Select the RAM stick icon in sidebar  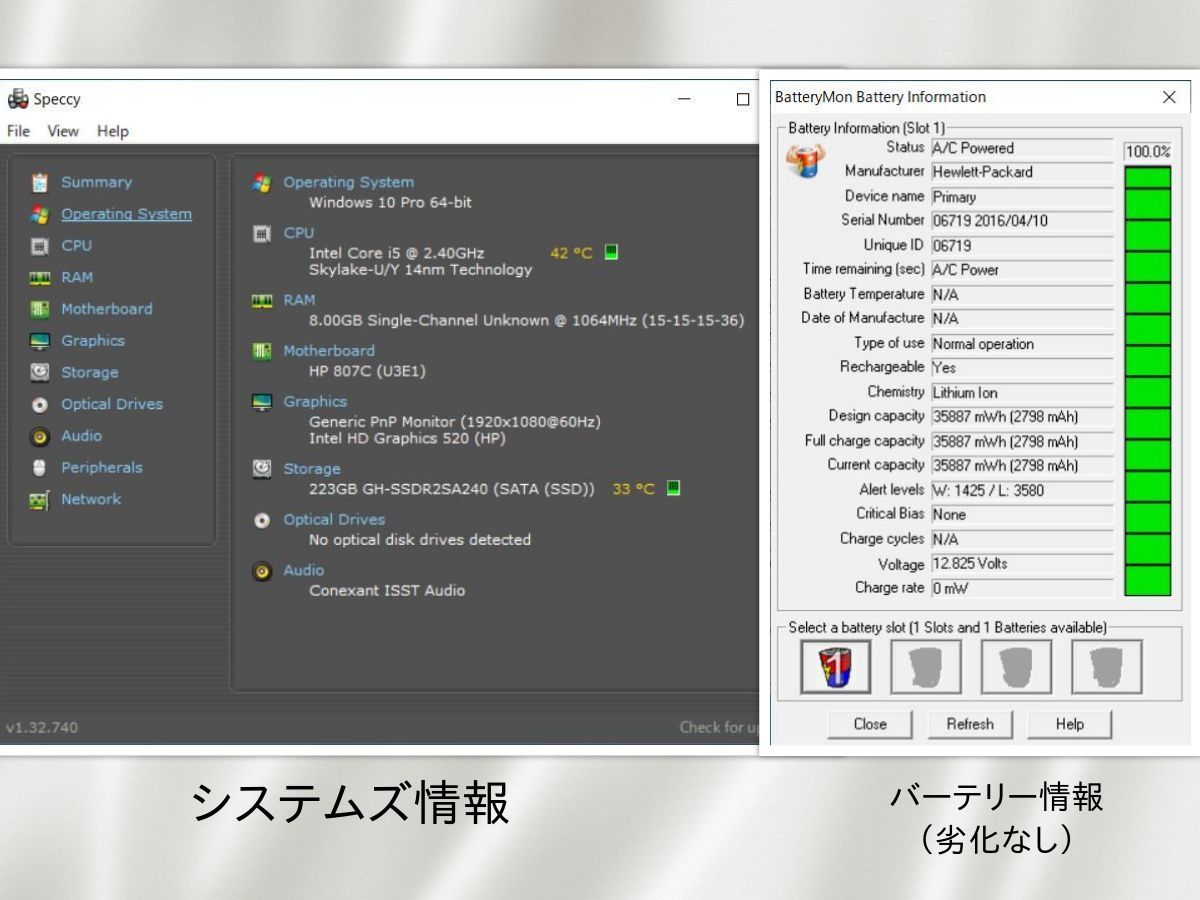pyautogui.click(x=40, y=277)
